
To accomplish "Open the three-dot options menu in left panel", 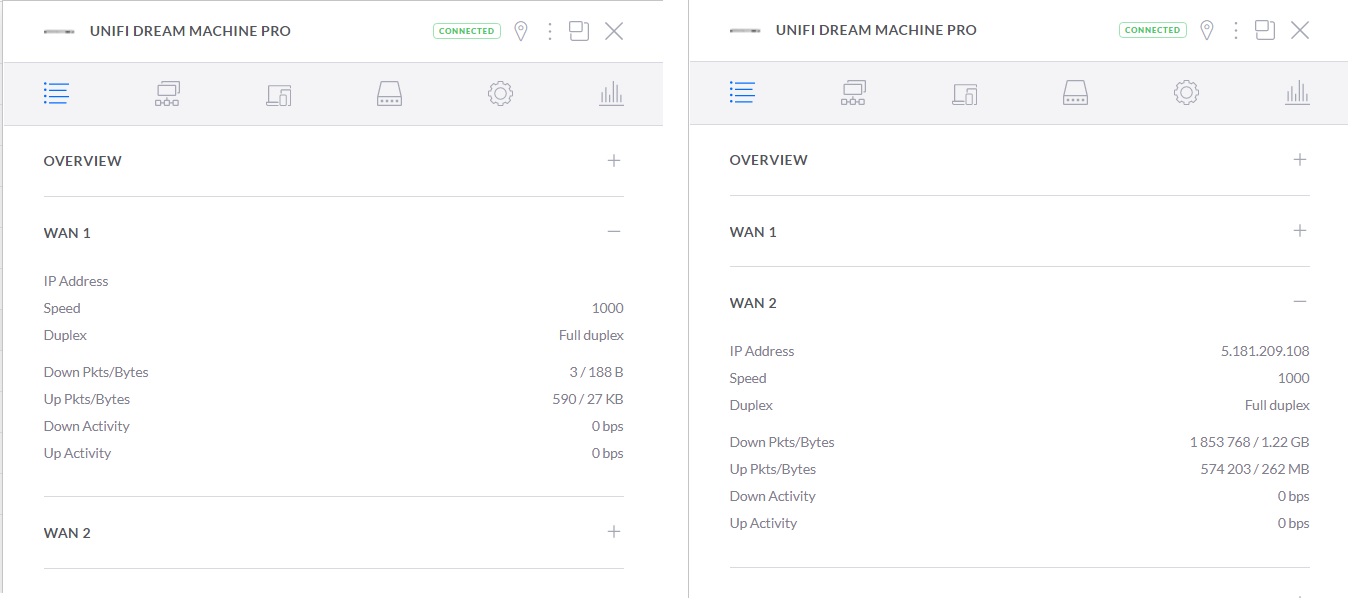I will pos(549,31).
